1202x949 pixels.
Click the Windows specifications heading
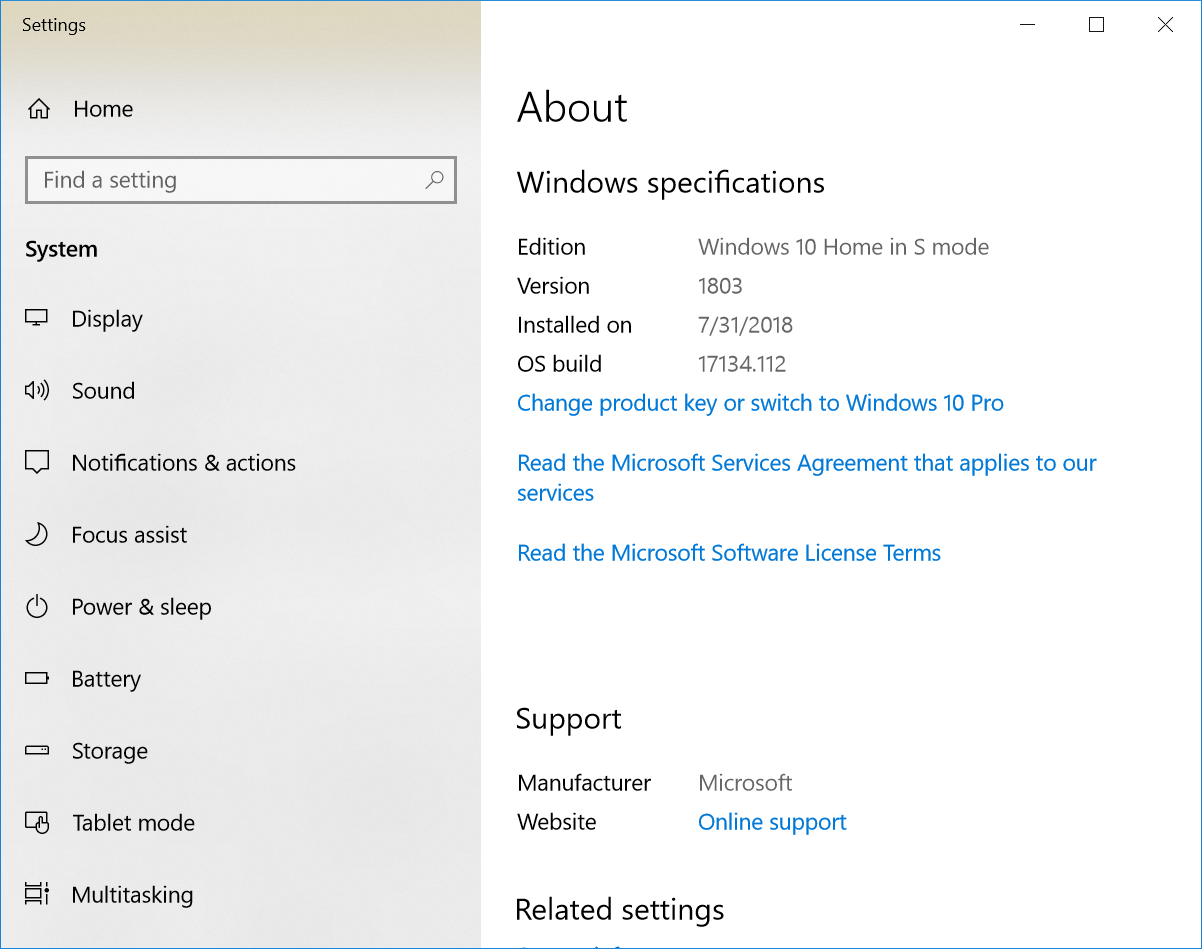(671, 183)
